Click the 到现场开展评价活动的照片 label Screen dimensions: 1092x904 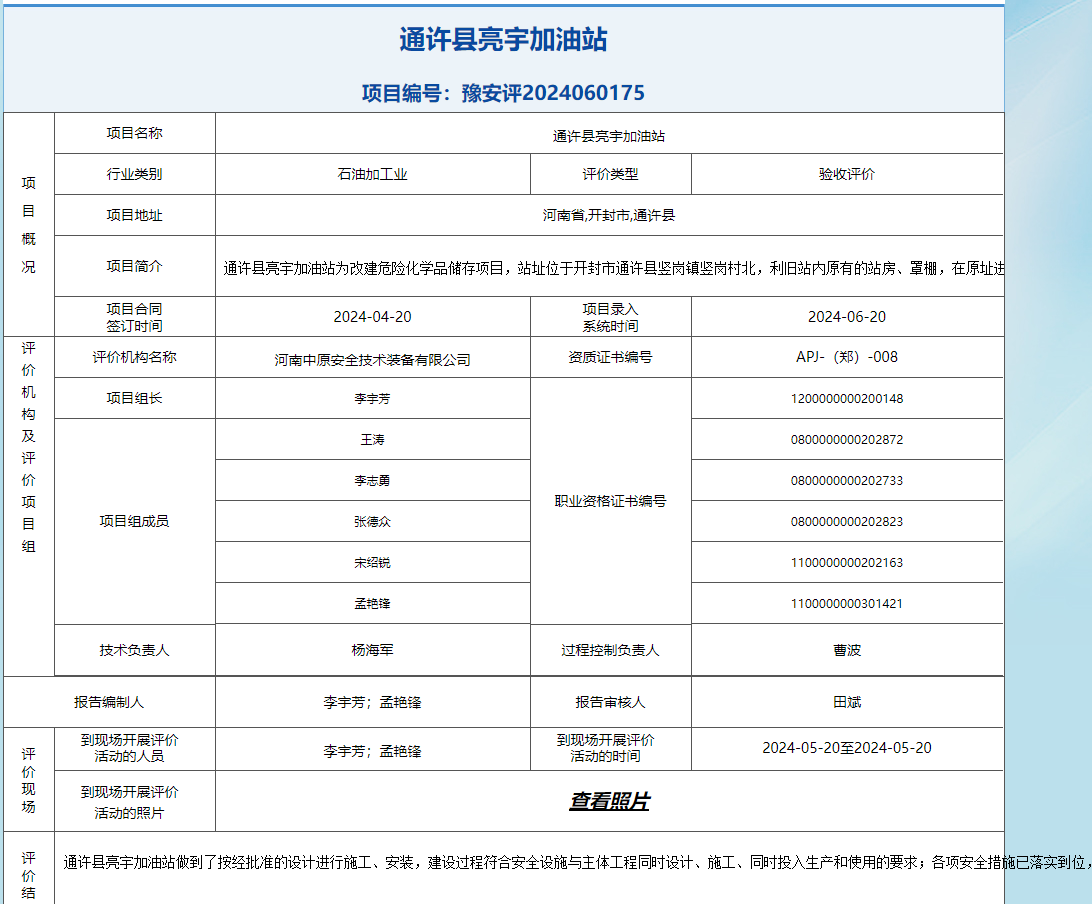coord(130,802)
